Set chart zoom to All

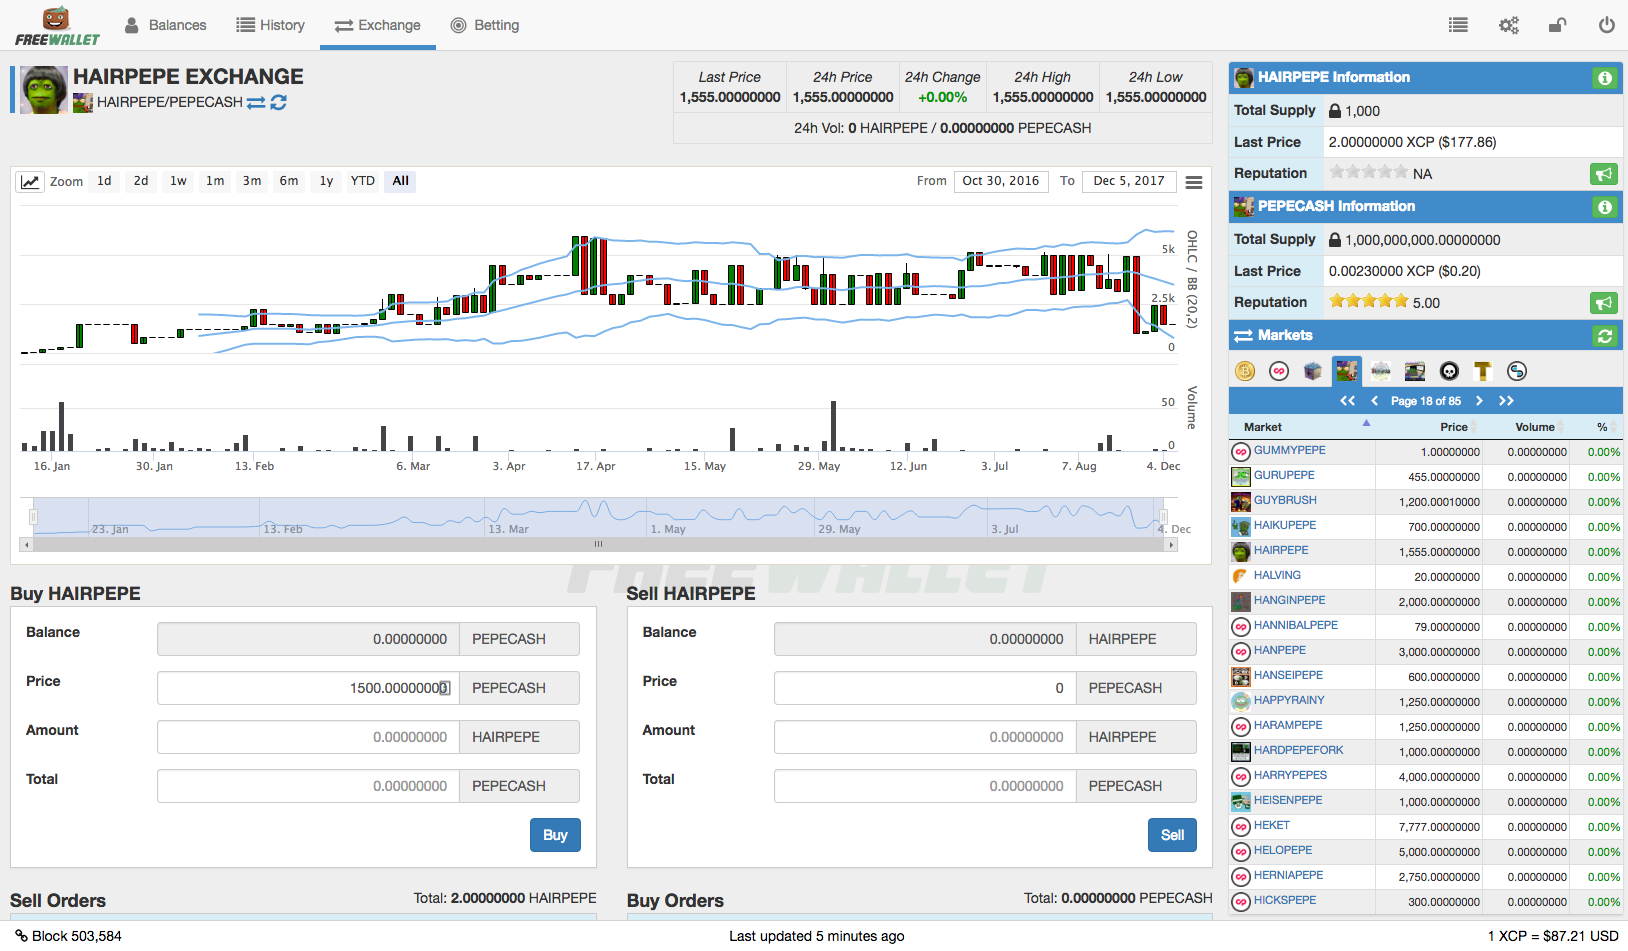400,181
